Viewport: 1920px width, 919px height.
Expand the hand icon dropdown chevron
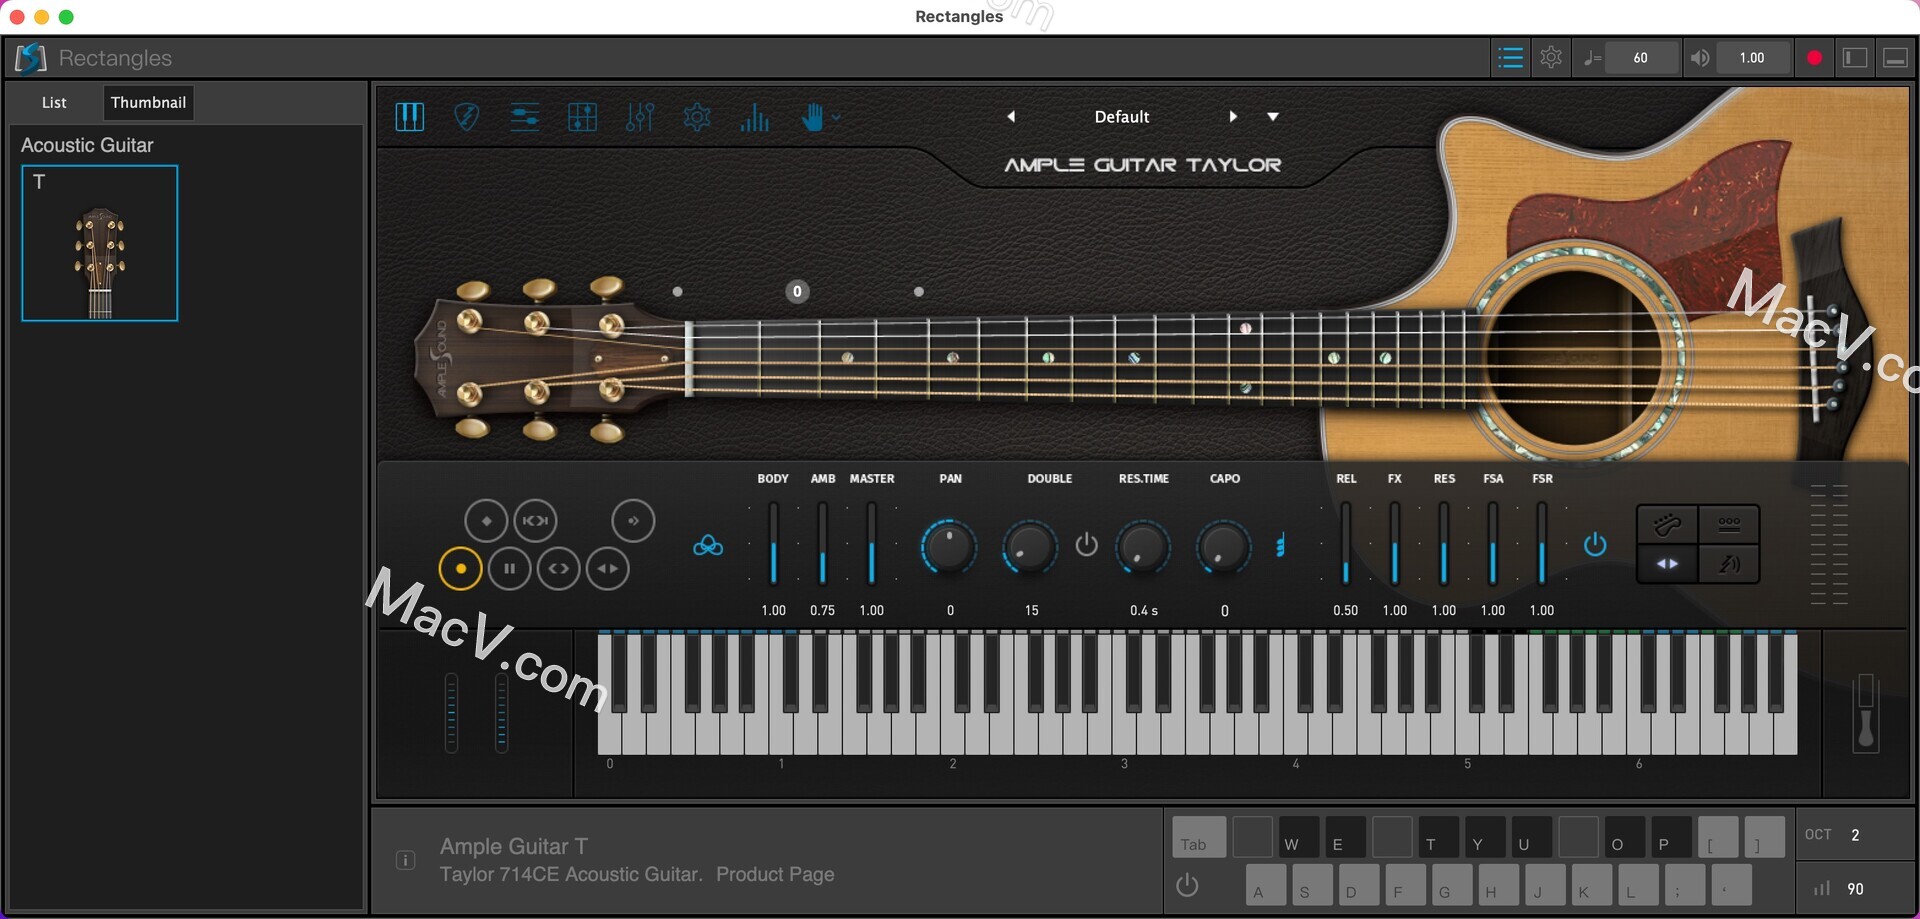[836, 117]
